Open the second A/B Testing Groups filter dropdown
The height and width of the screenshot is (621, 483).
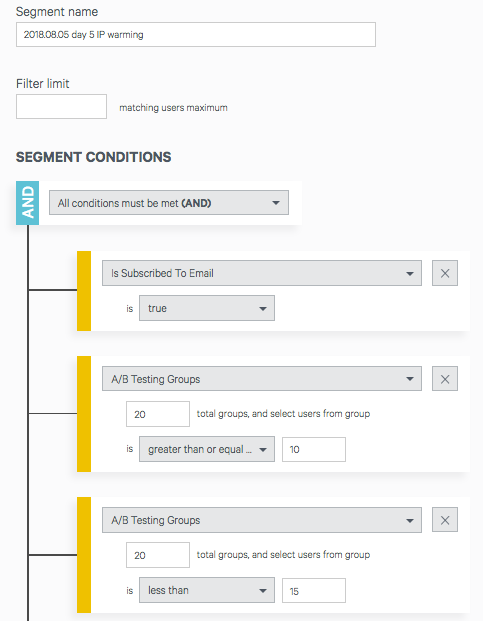(262, 520)
